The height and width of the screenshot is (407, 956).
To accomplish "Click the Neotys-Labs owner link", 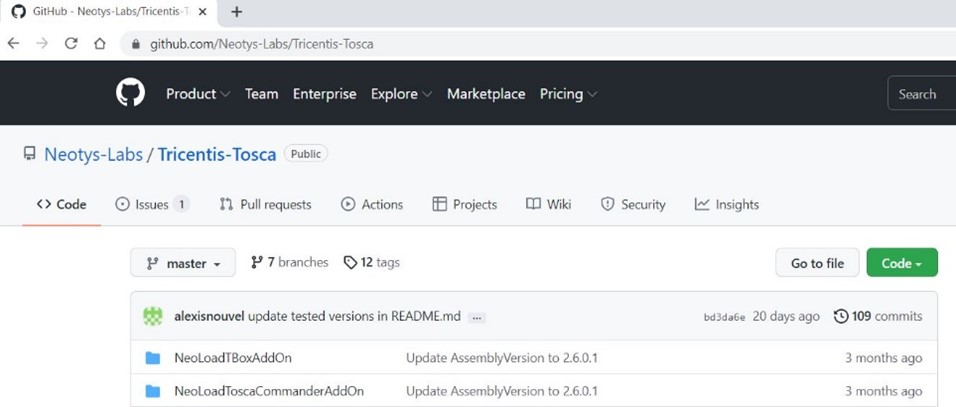I will [93, 154].
